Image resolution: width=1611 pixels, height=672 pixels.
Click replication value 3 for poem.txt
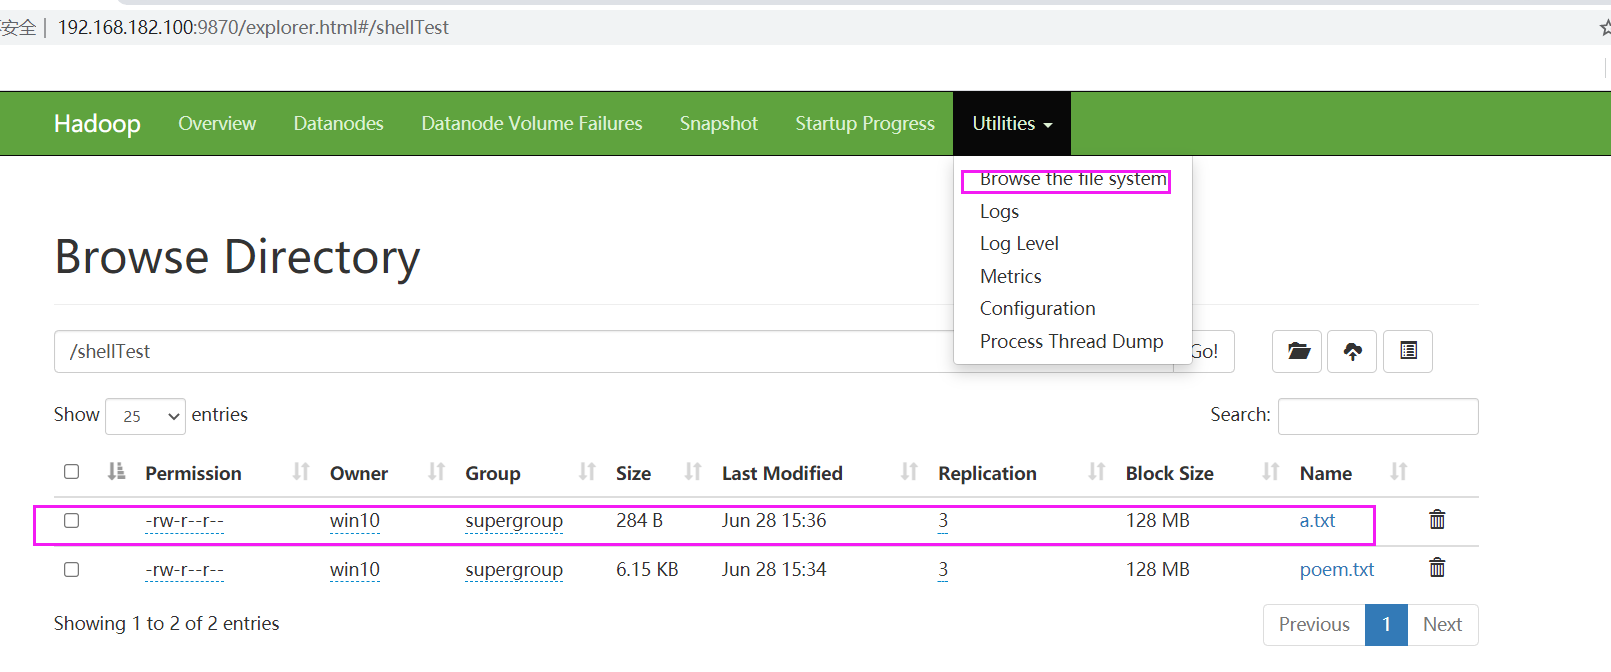[943, 570]
